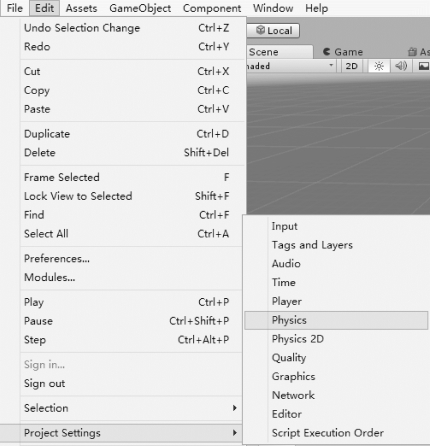Choose Quality in Project Settings
This screenshot has width=430, height=446.
(289, 358)
